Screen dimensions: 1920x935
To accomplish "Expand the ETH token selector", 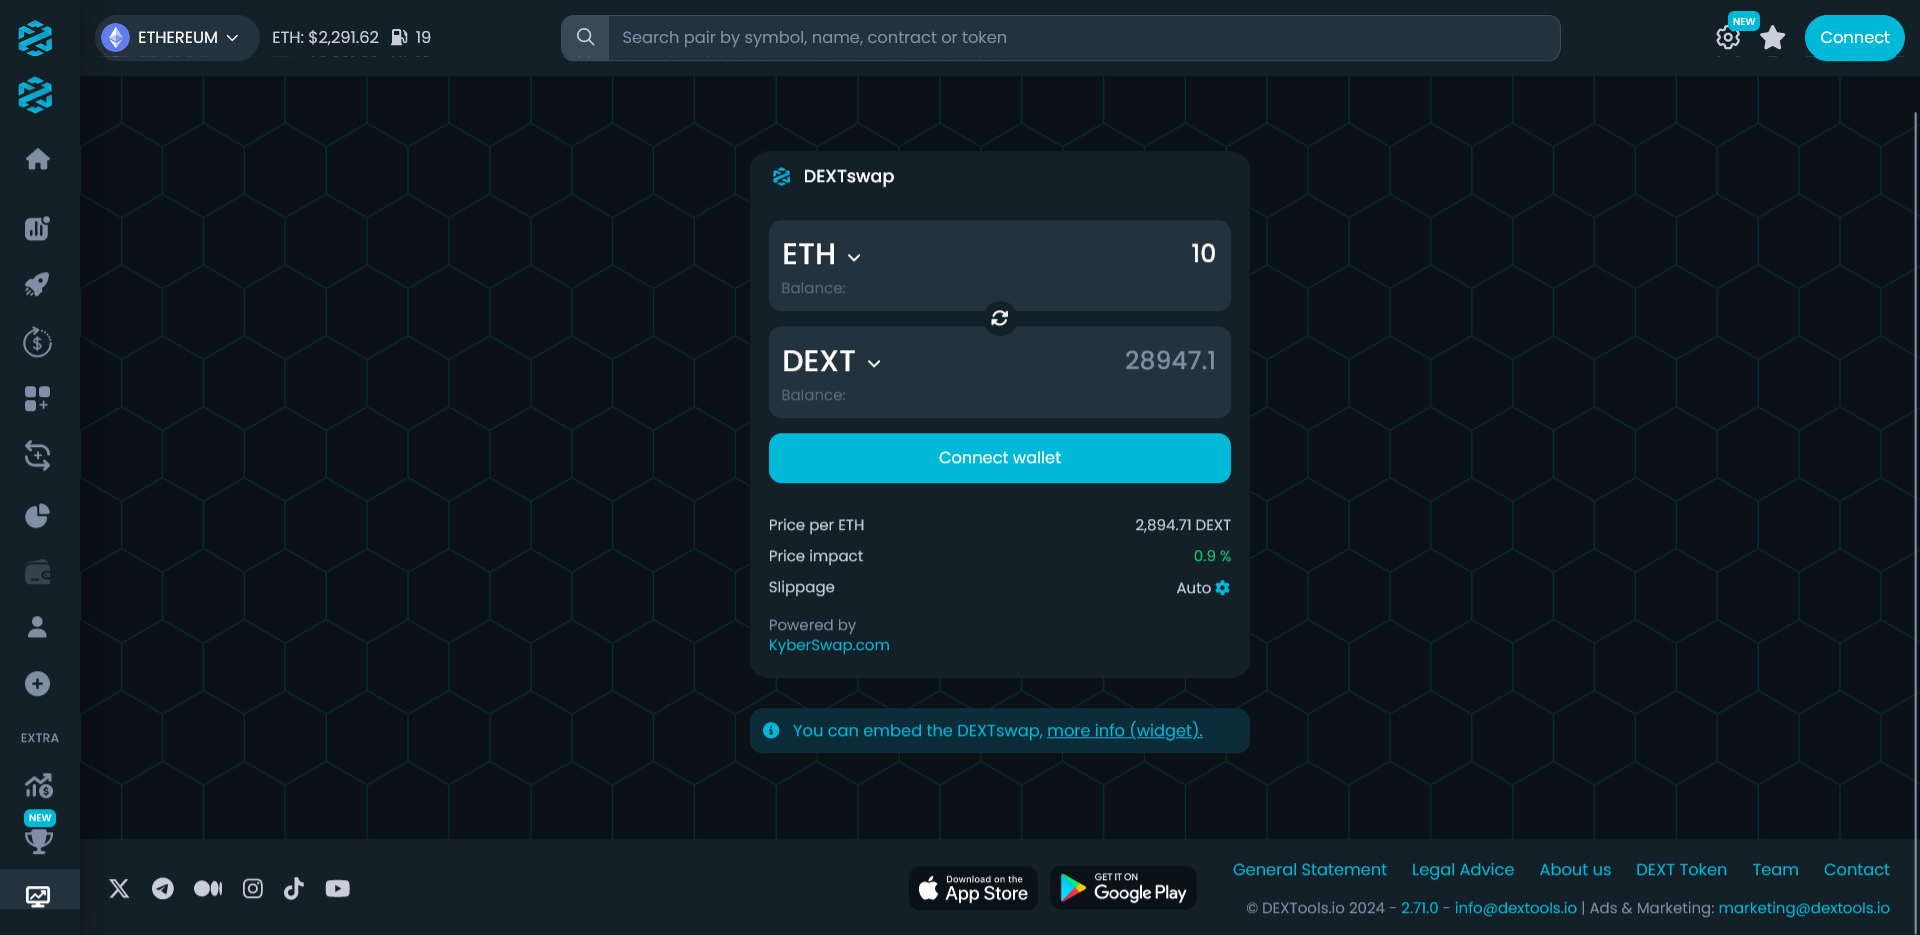I will [822, 254].
